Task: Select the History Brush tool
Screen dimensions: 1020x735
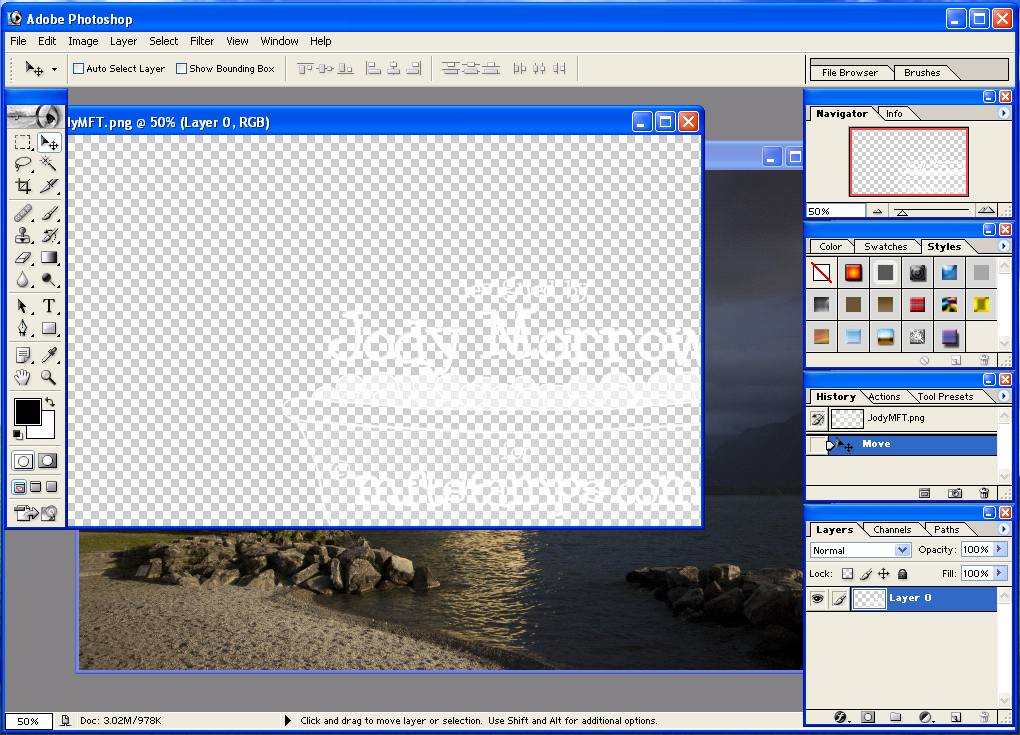Action: (x=49, y=235)
